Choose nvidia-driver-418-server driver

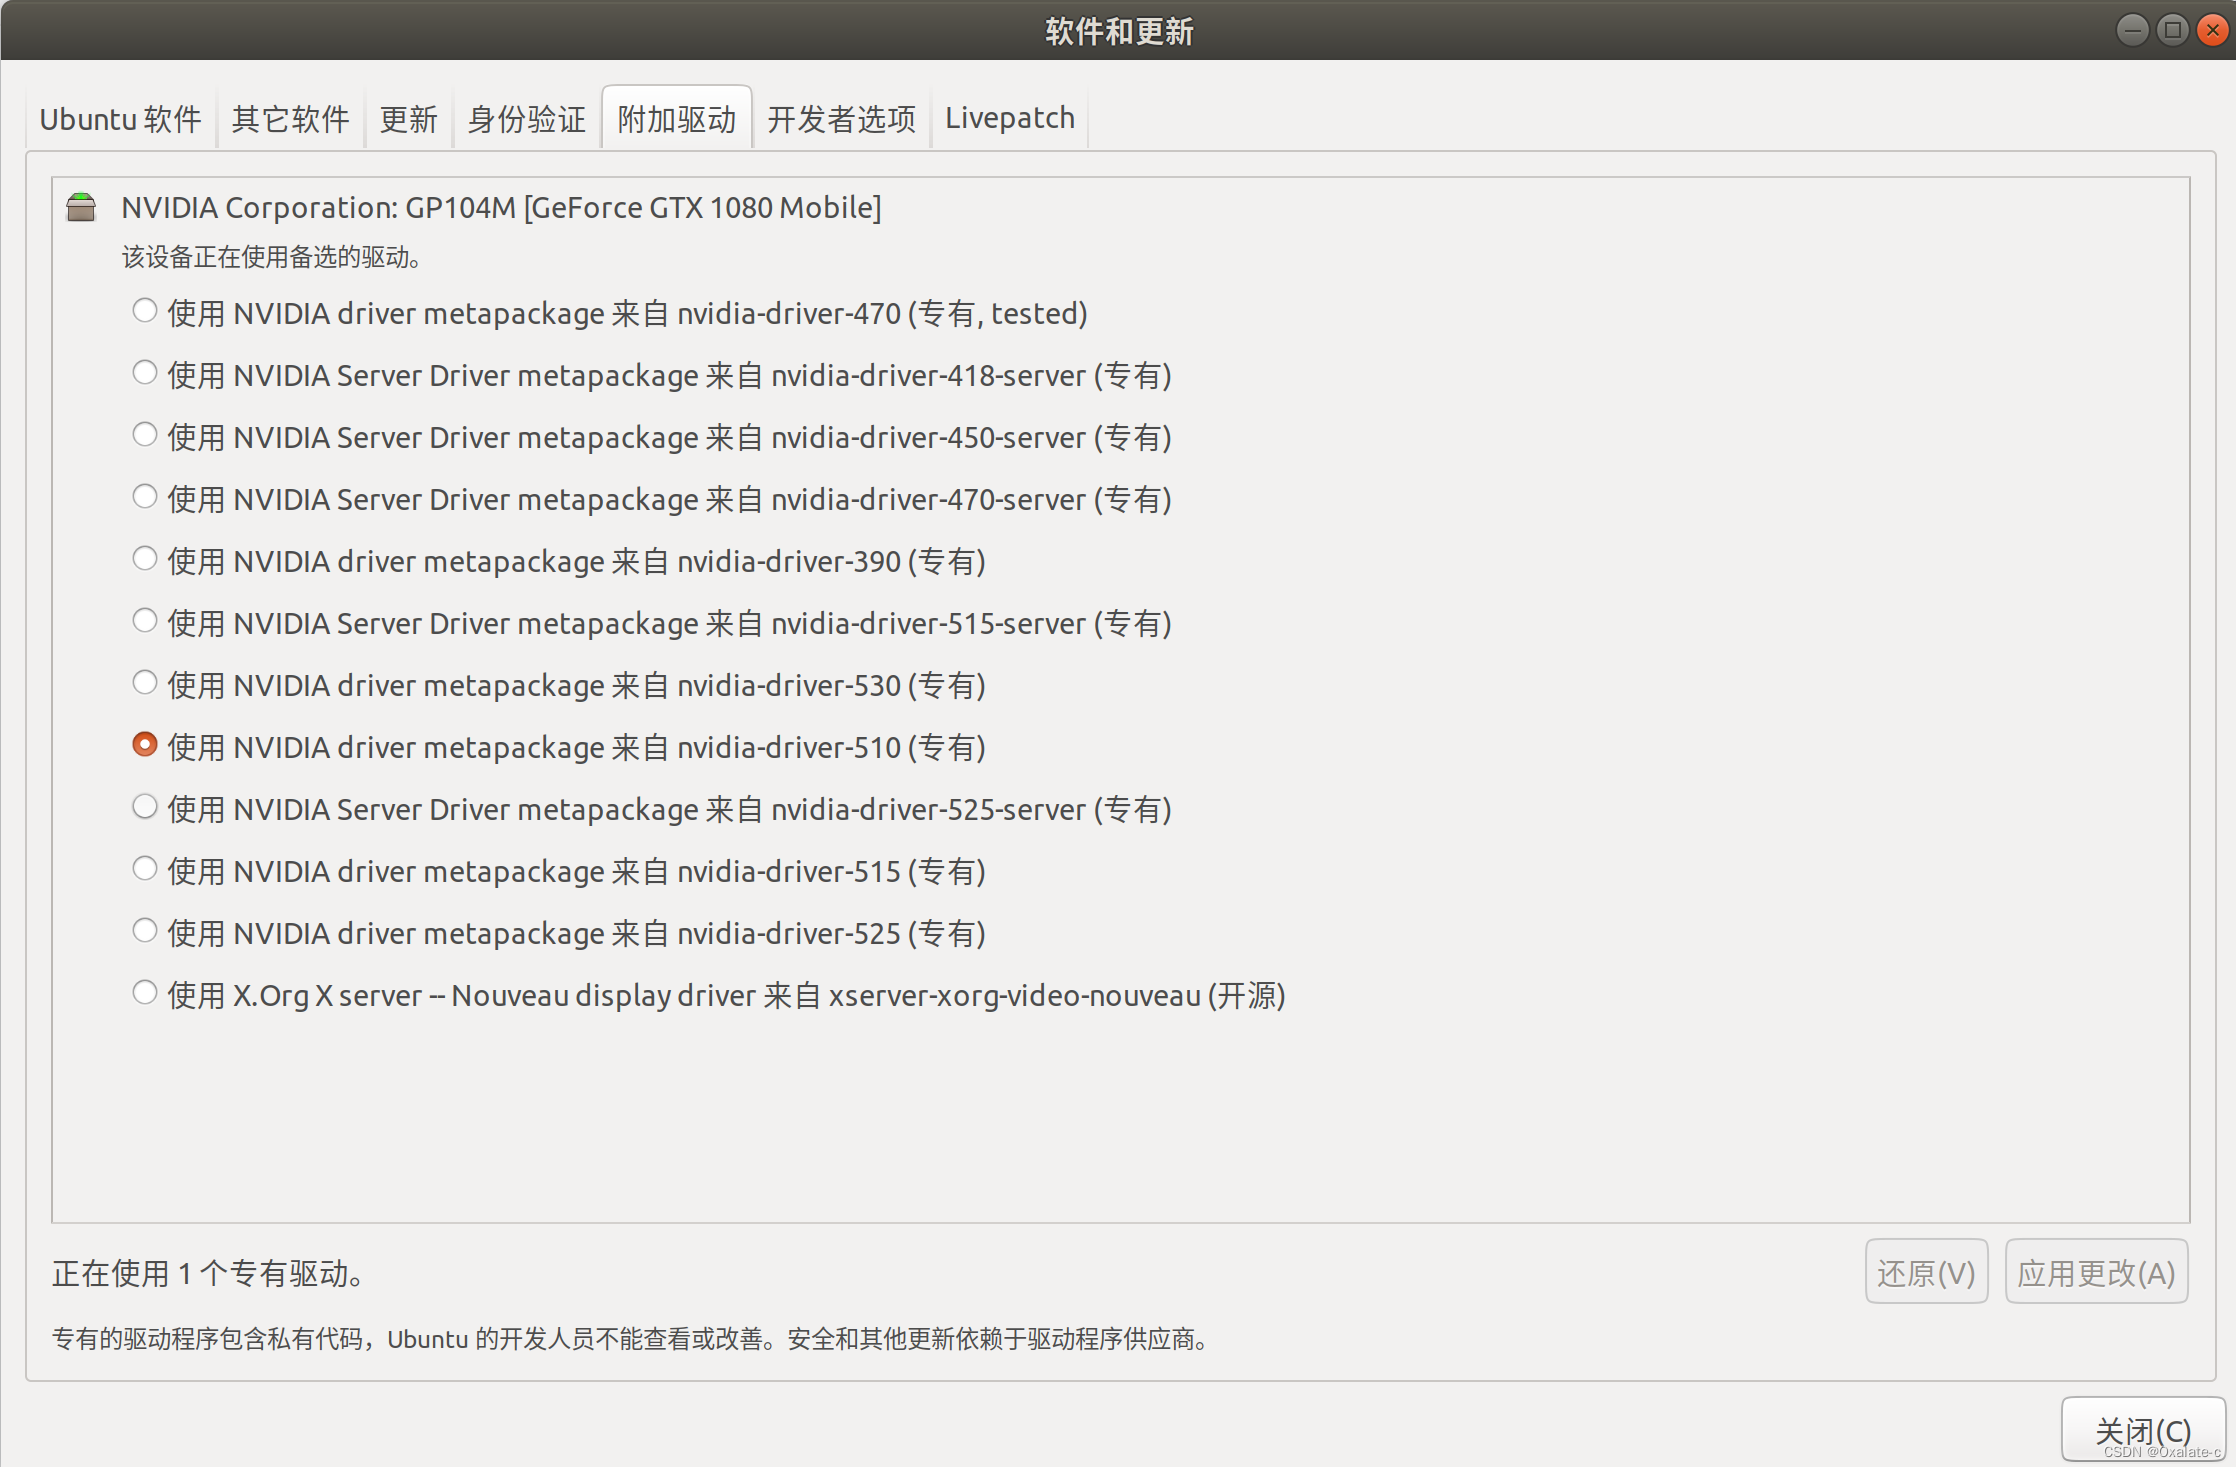(x=145, y=372)
